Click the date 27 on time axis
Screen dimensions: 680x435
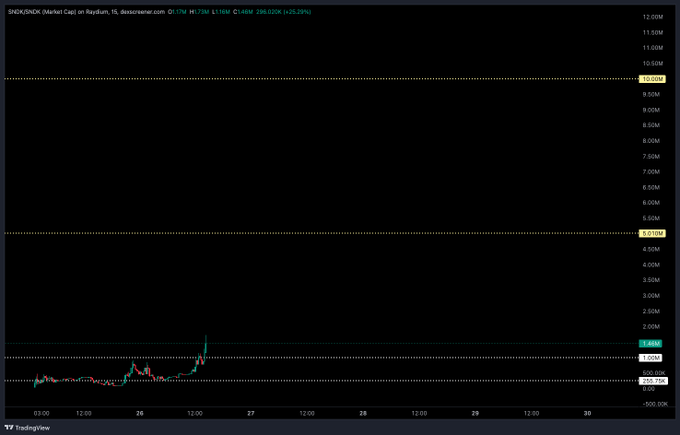[251, 413]
